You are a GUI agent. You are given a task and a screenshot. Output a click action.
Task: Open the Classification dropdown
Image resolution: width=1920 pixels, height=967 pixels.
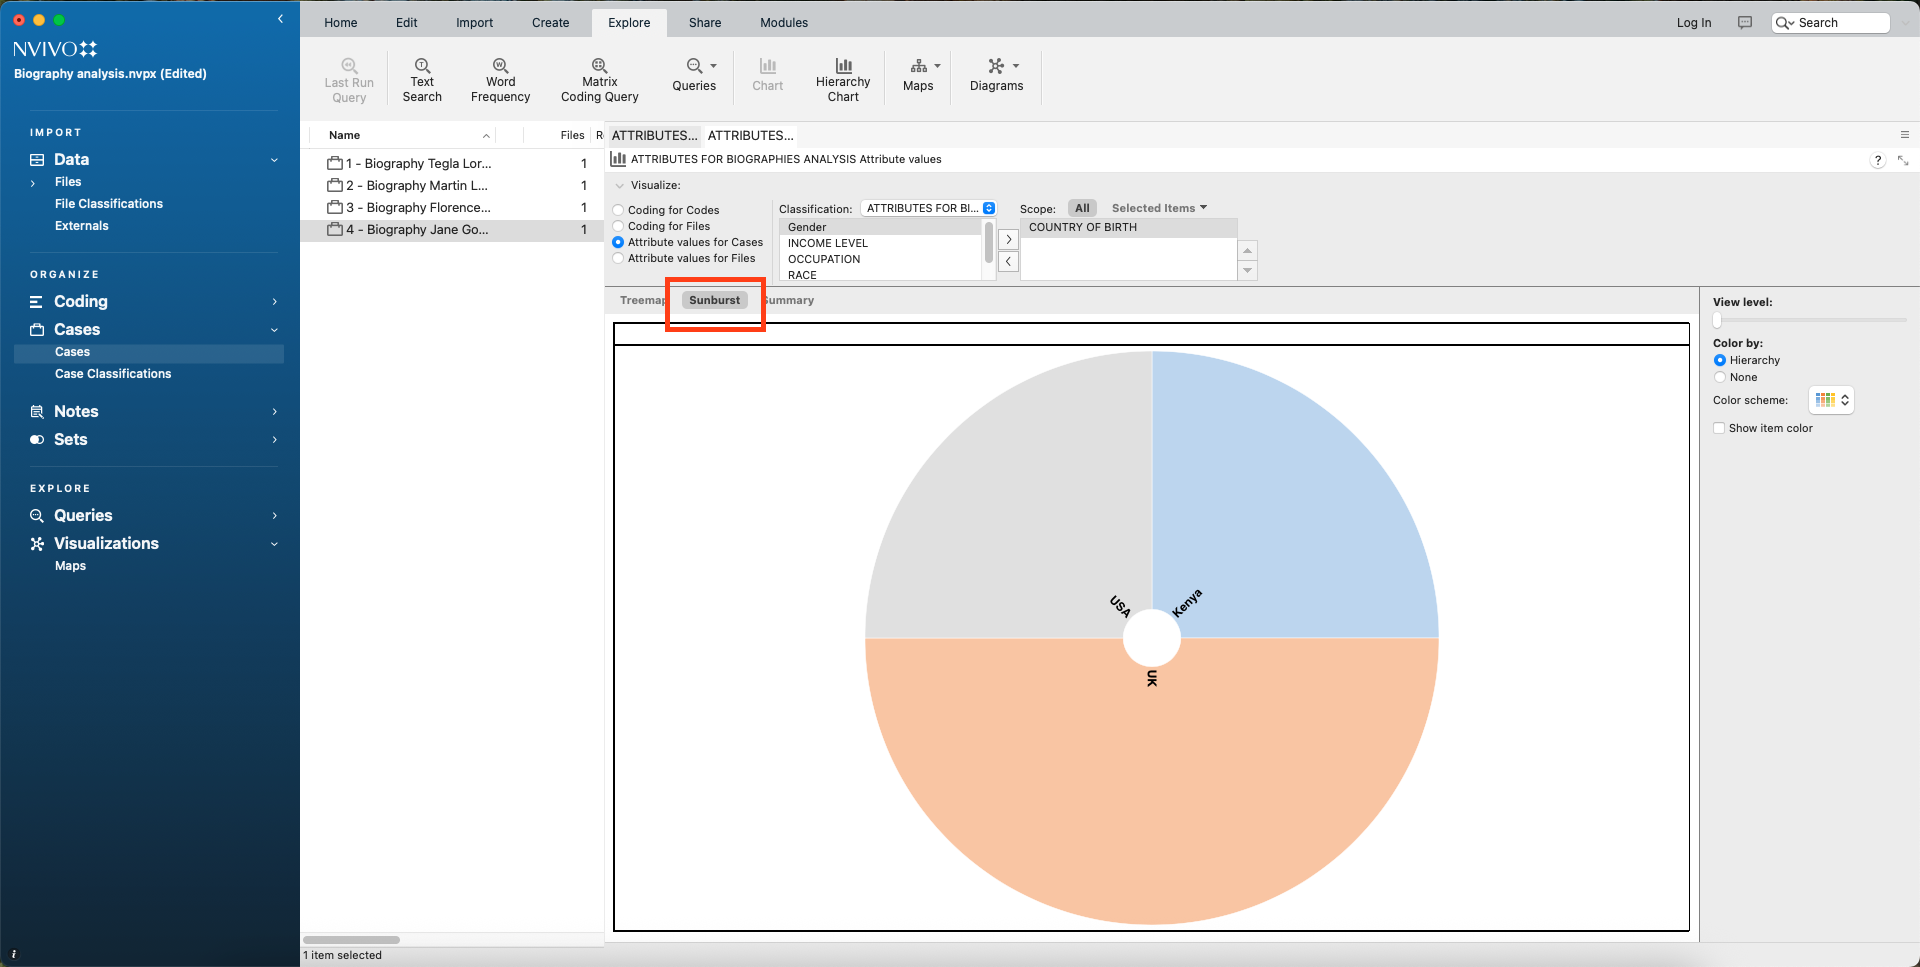929,208
